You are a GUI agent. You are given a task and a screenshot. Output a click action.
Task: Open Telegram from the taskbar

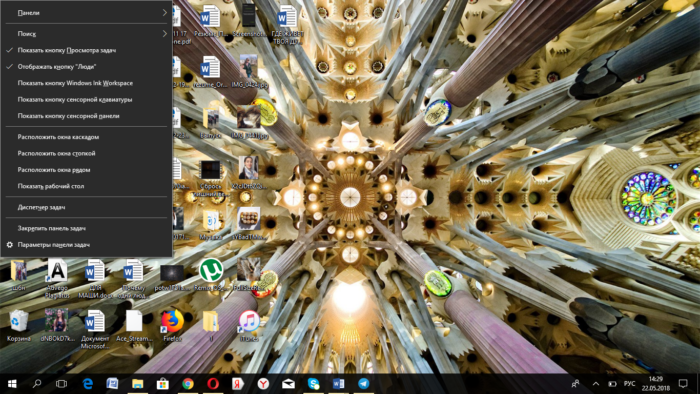tap(364, 384)
